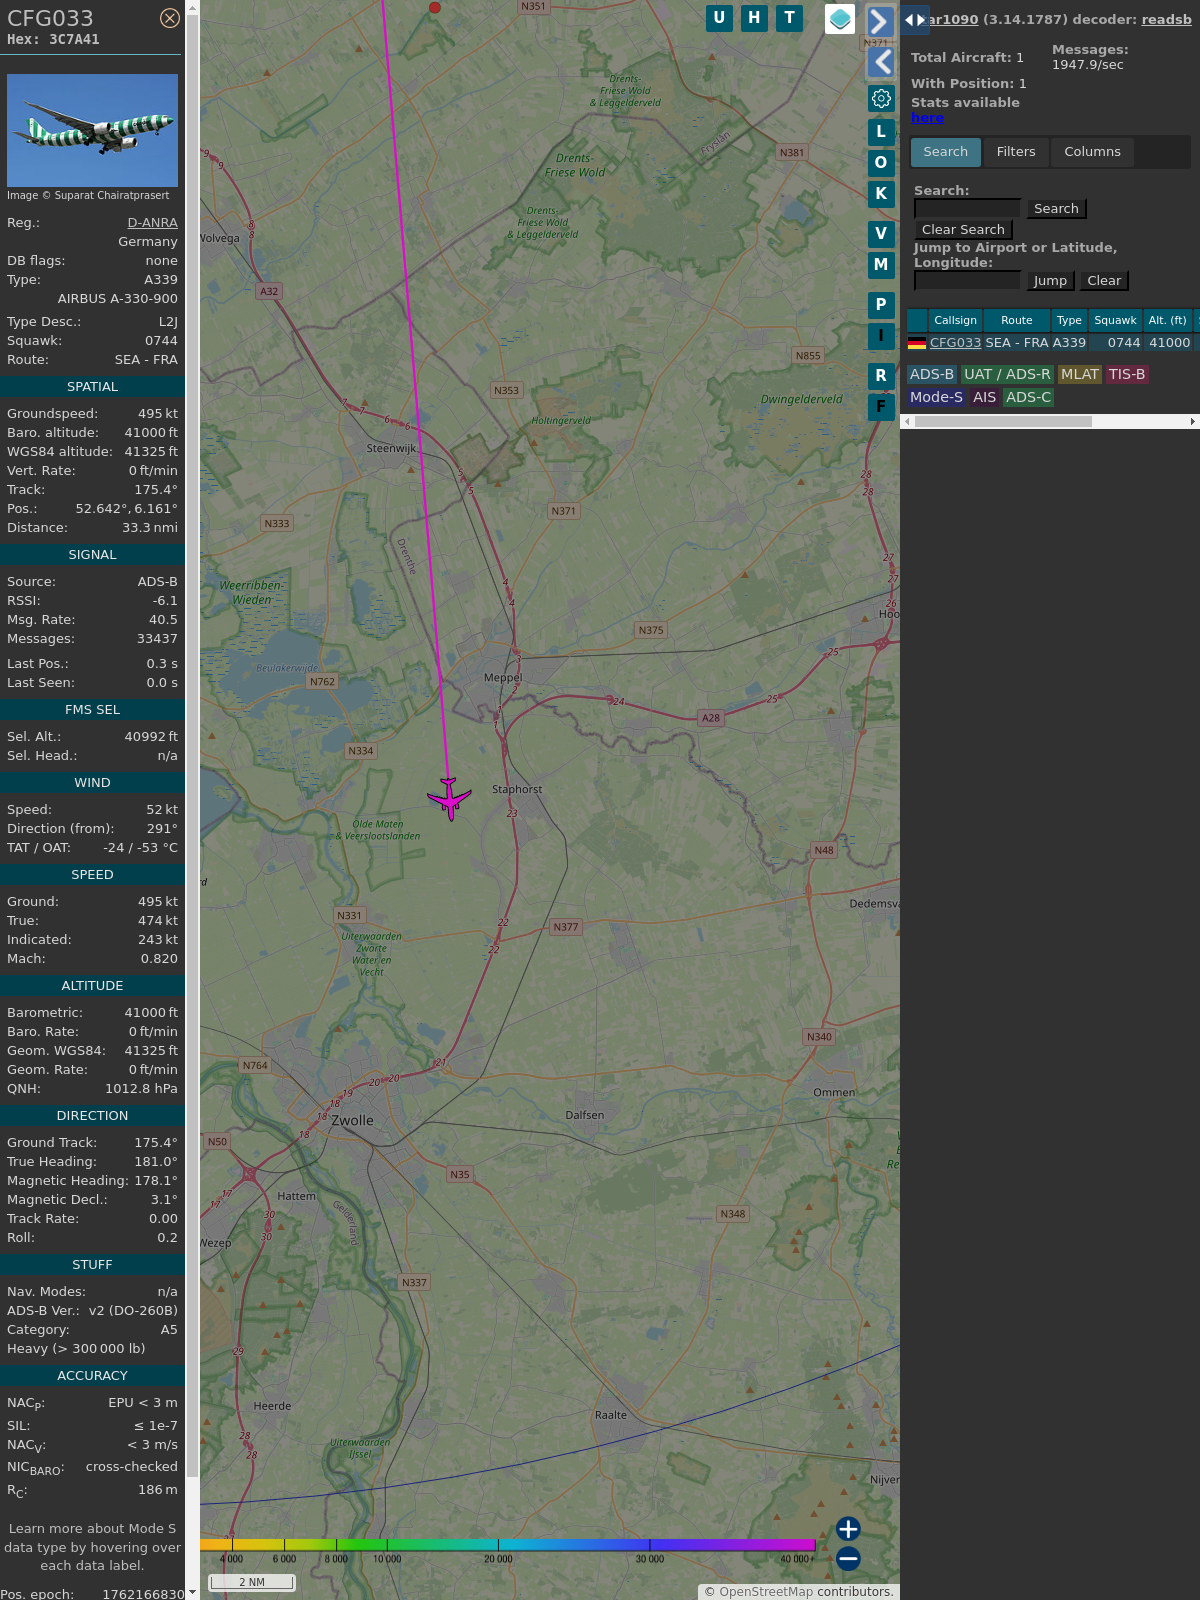Zoom out with the minus button
This screenshot has height=1600, width=1200.
[848, 1558]
